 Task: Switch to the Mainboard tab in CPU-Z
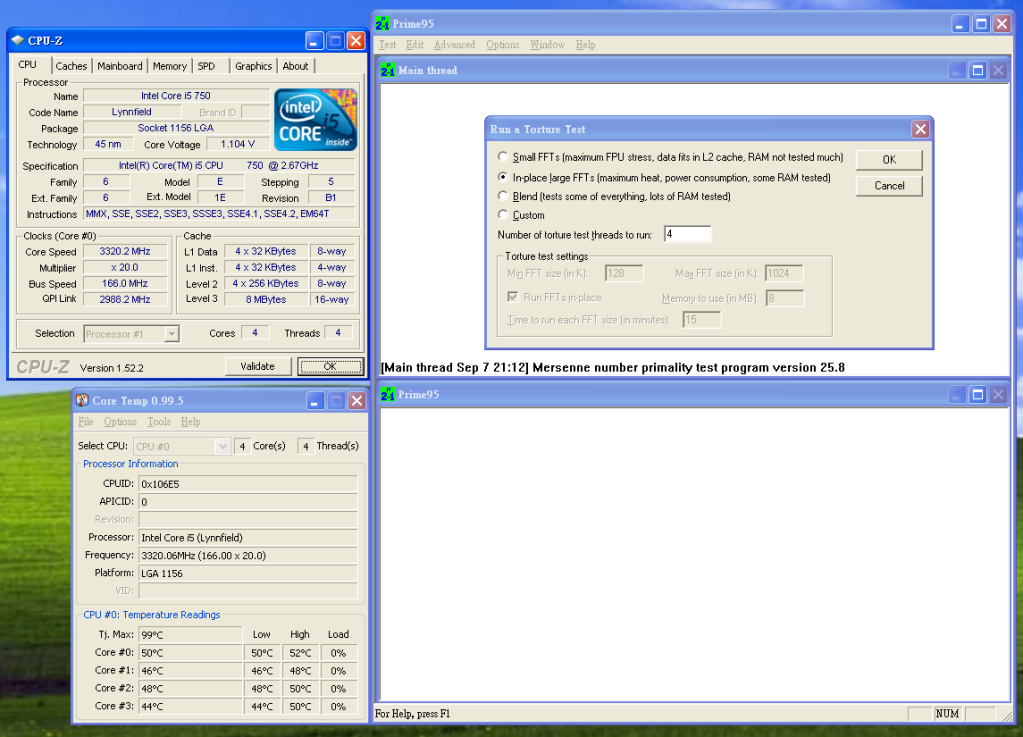[x=120, y=66]
